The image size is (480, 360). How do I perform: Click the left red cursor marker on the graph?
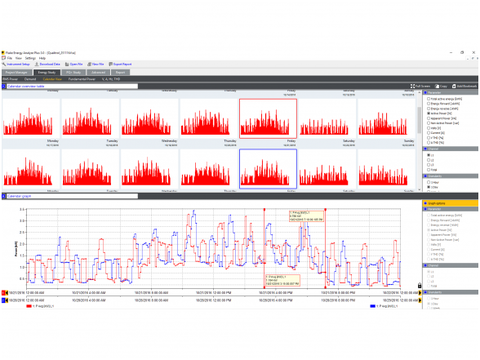265,210
